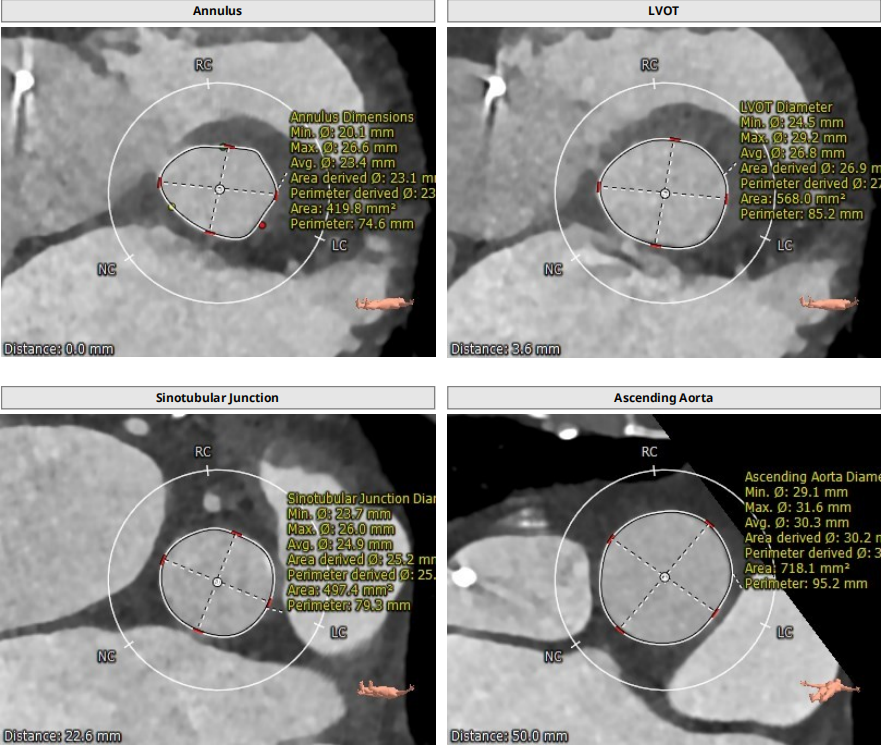Image resolution: width=885 pixels, height=747 pixels.
Task: Click the Distance 50.0 mm readout
Action: click(x=507, y=736)
